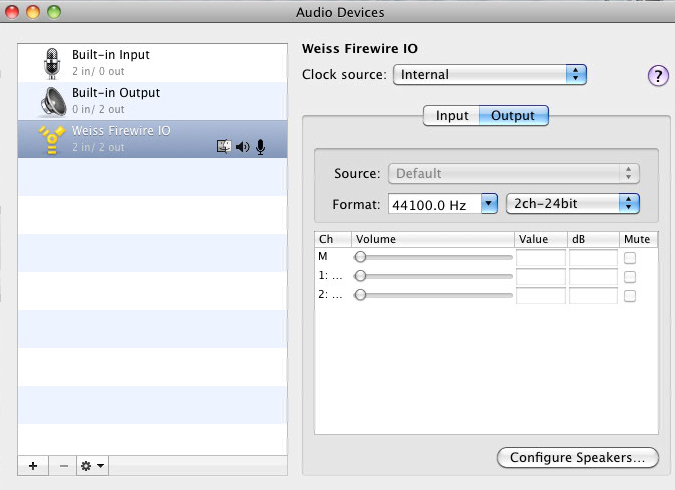Open help with the question mark button

pos(658,76)
